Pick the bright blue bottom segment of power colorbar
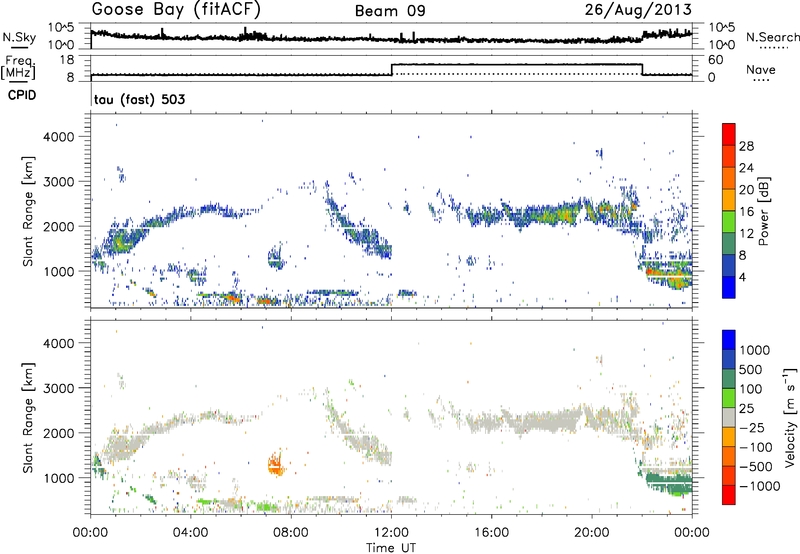The height and width of the screenshot is (554, 800). tap(729, 288)
